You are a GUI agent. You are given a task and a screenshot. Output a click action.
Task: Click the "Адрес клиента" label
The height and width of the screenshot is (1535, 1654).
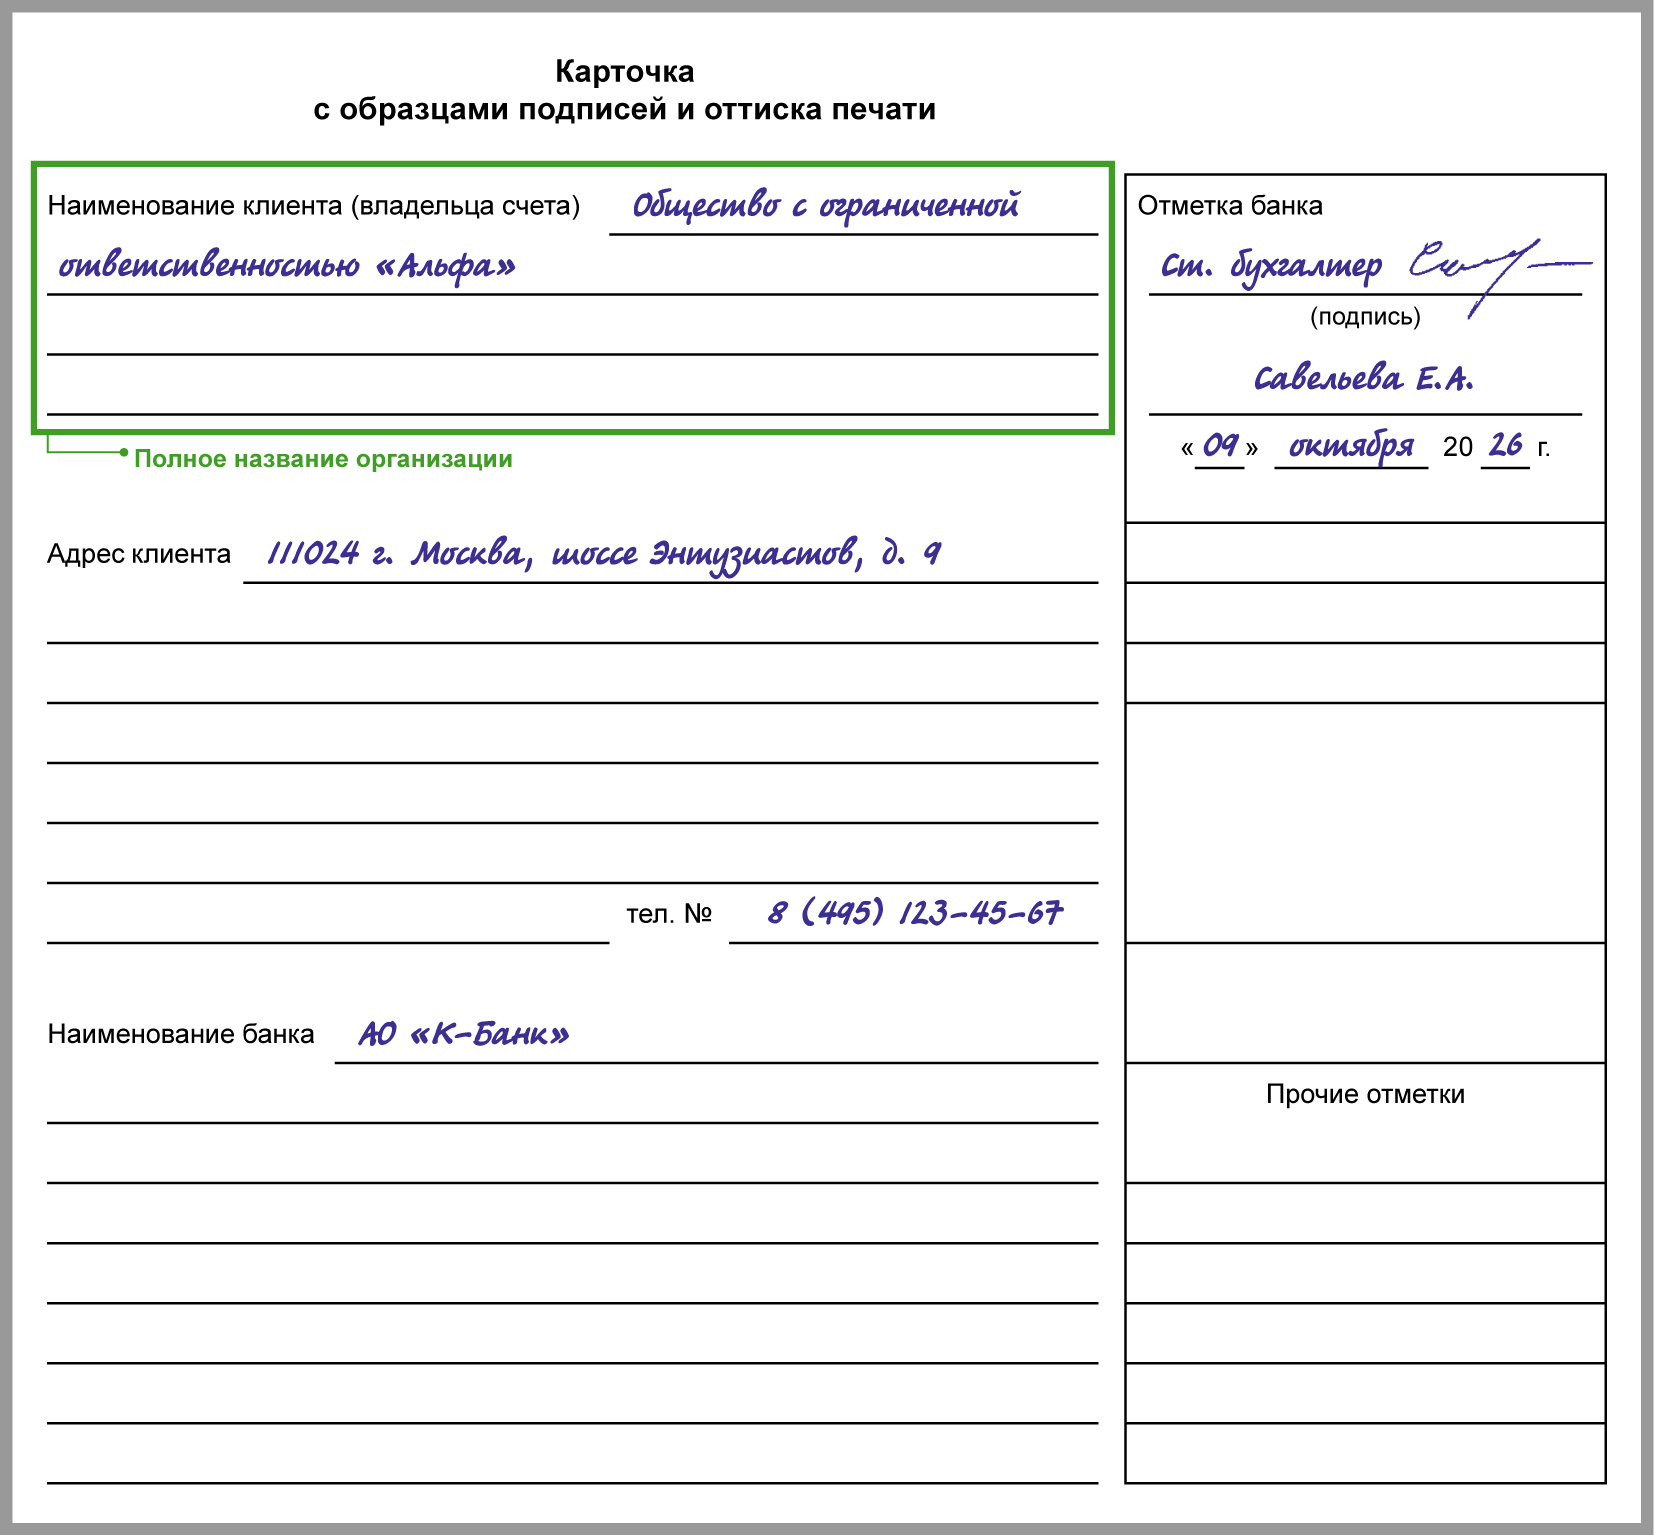pos(139,554)
